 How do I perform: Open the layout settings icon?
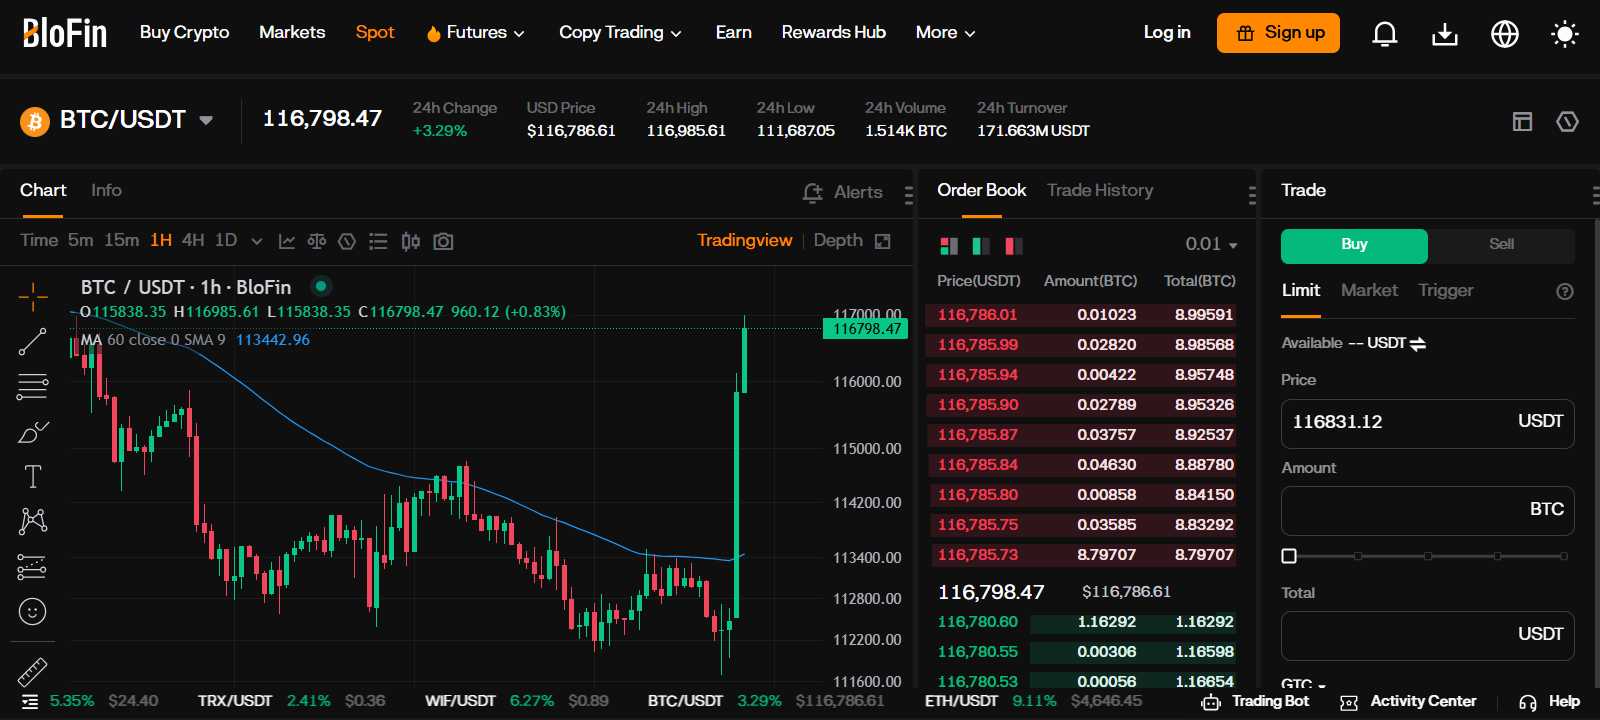pyautogui.click(x=1522, y=122)
